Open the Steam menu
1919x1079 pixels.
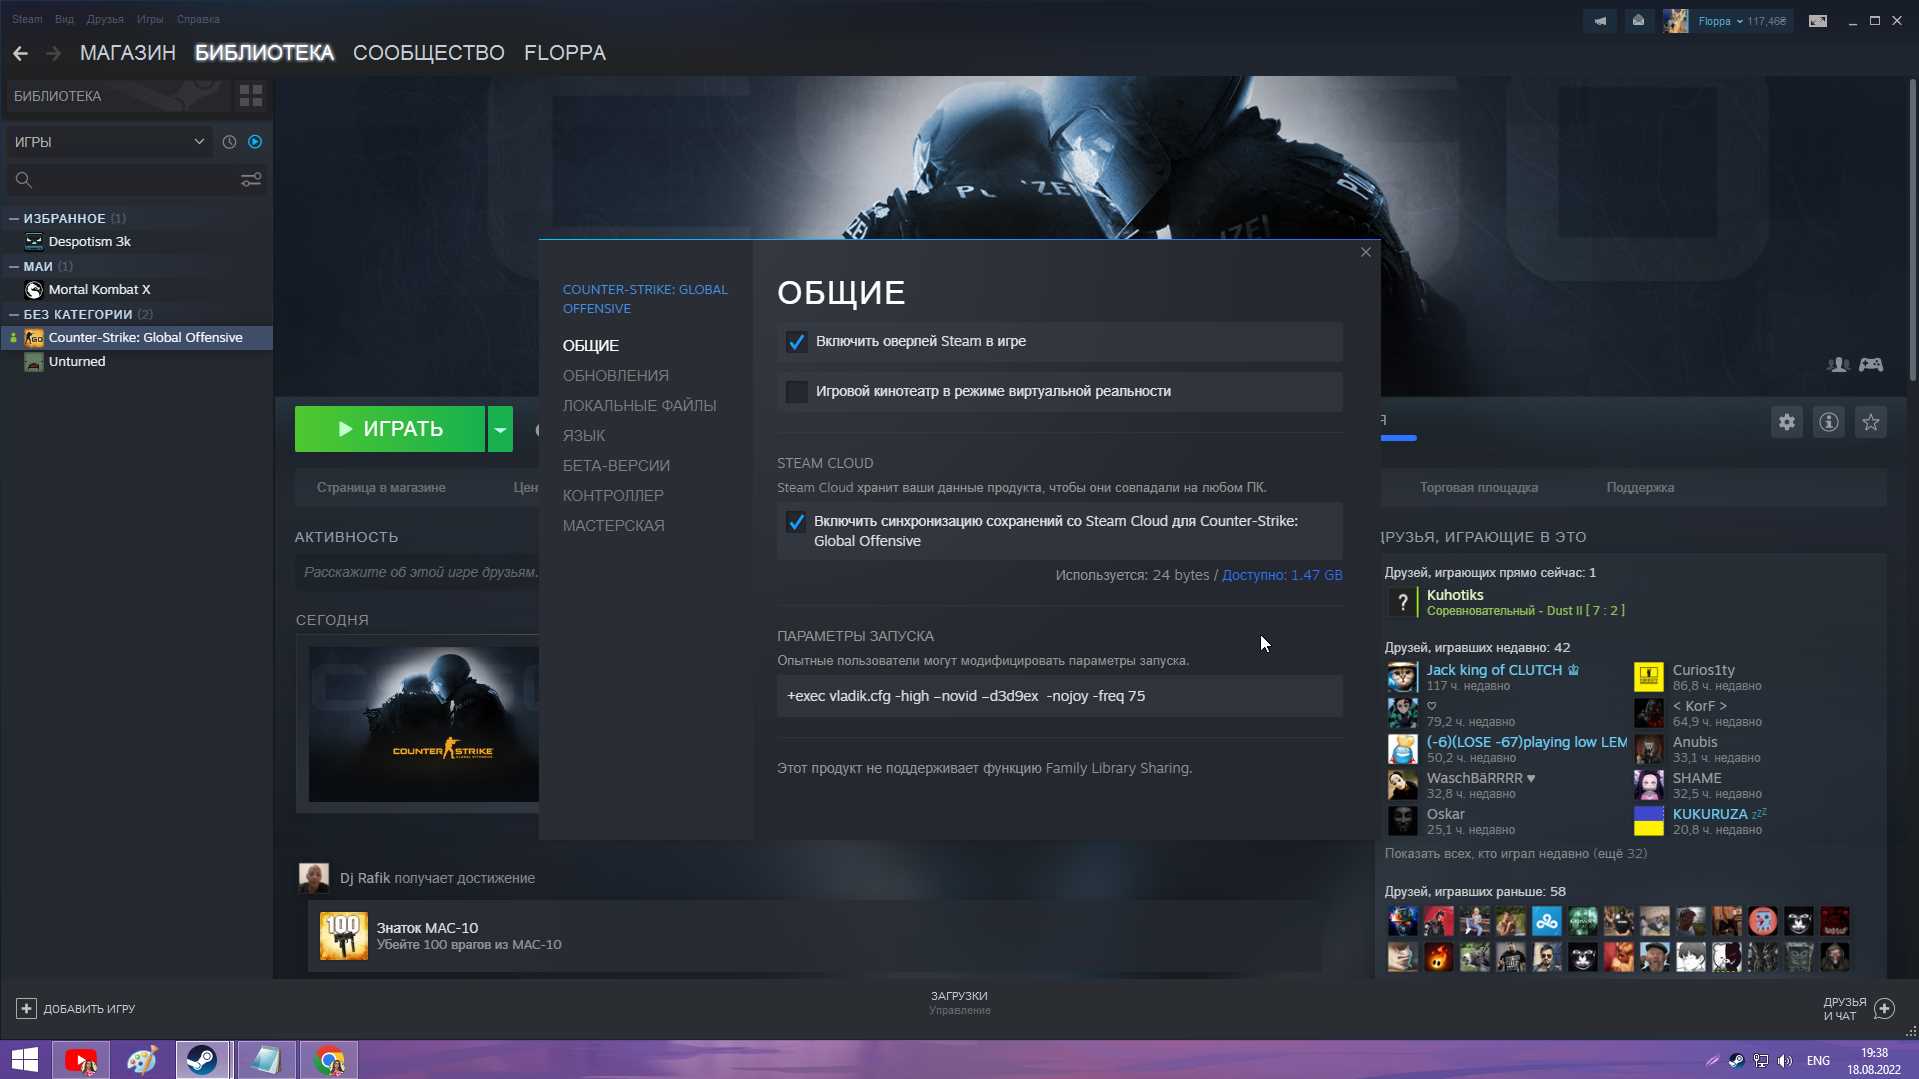[x=27, y=19]
